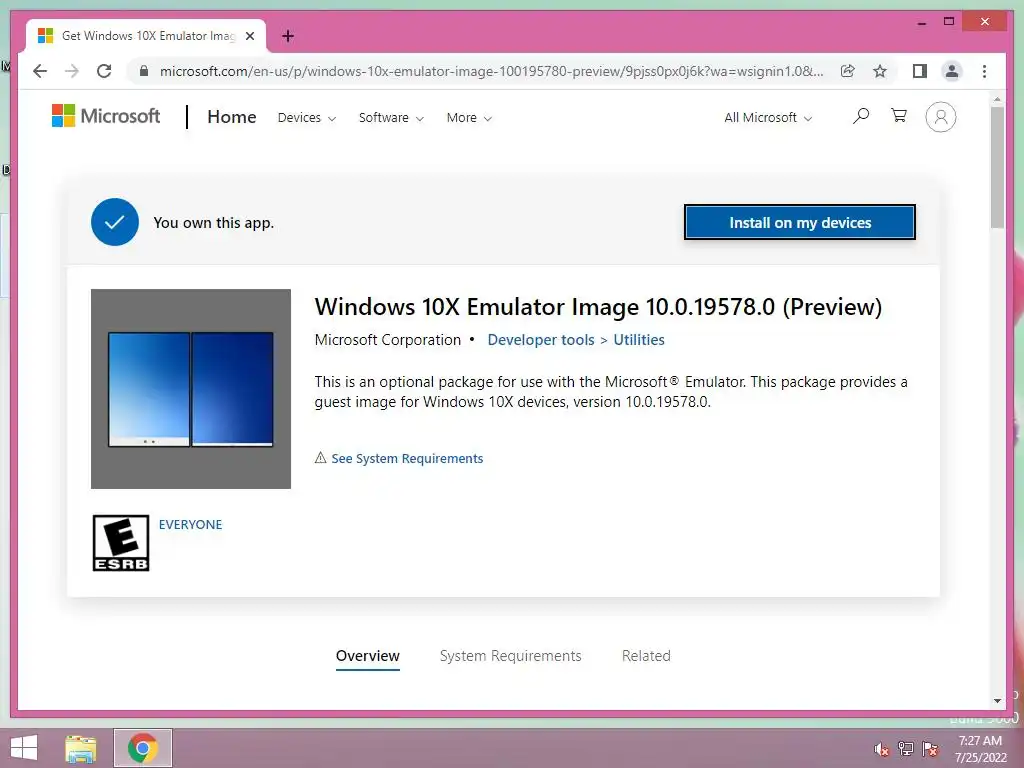Sign in via account avatar icon

tap(940, 117)
